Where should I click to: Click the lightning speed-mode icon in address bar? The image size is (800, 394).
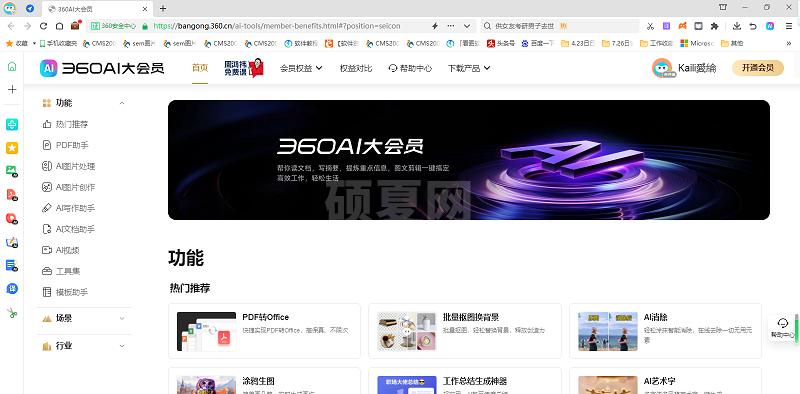pos(435,26)
